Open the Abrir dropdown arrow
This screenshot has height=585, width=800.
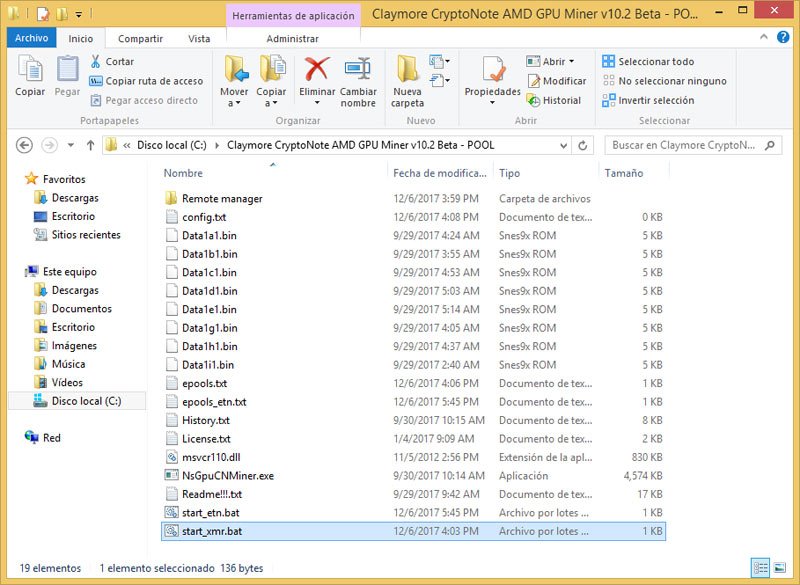(x=571, y=61)
